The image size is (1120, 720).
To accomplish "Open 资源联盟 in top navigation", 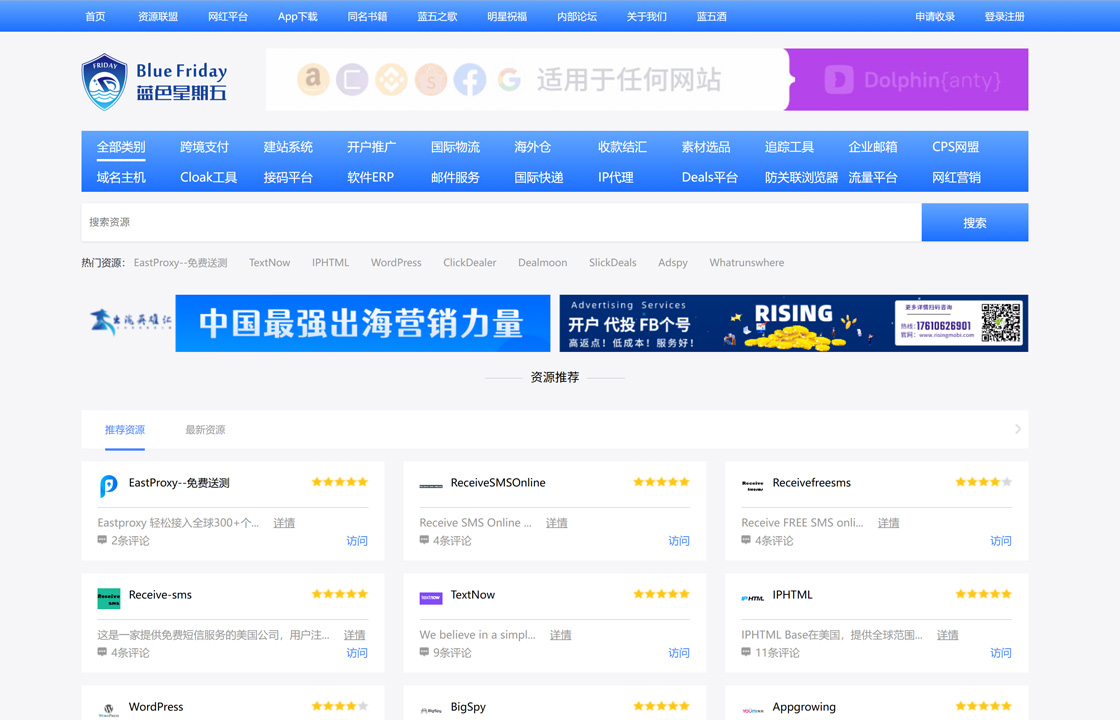I will 158,16.
